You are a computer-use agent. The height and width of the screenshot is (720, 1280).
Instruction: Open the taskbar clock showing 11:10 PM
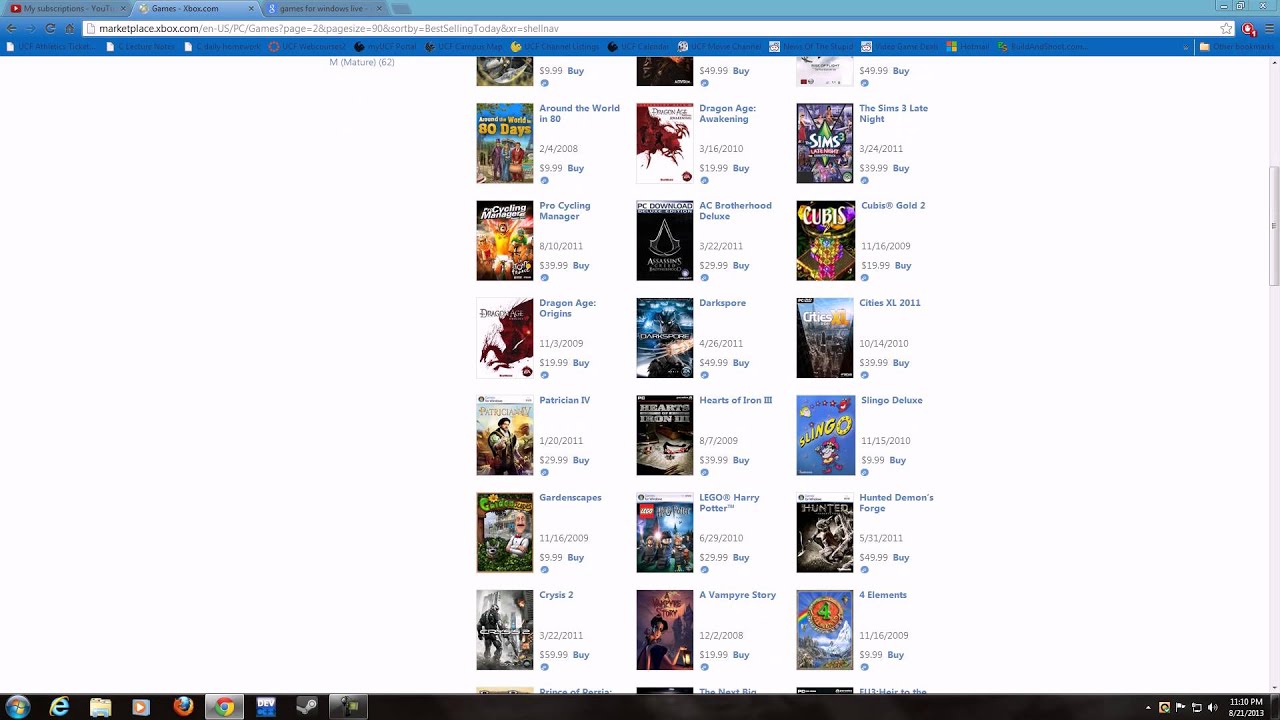[x=1246, y=707]
